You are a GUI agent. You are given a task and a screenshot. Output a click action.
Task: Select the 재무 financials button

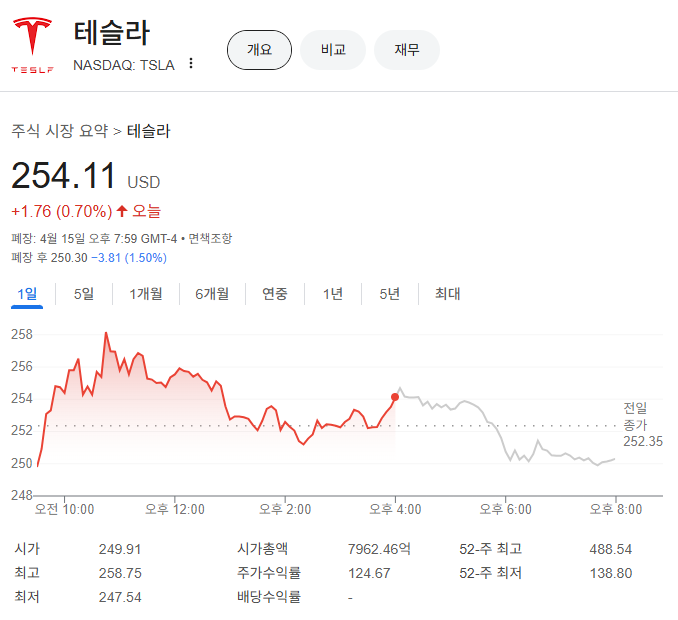(407, 50)
